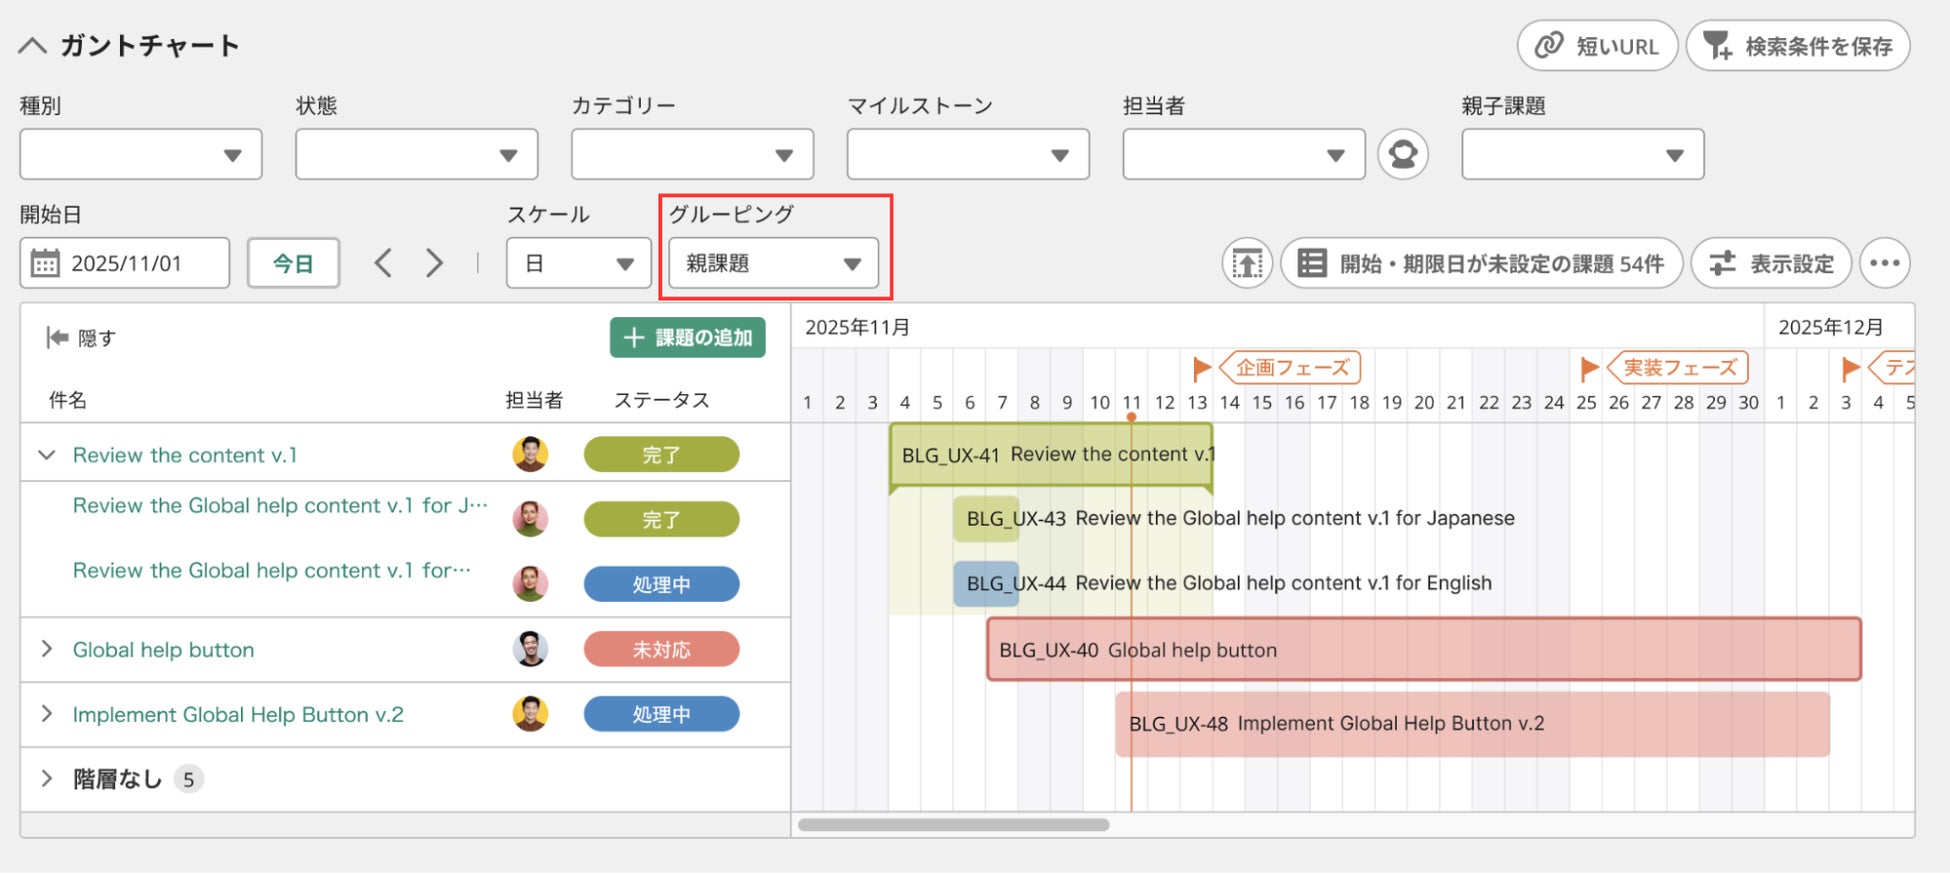Click the 企画フェーズ milestone flag
Screen dimensions: 1950x874
[1202, 368]
